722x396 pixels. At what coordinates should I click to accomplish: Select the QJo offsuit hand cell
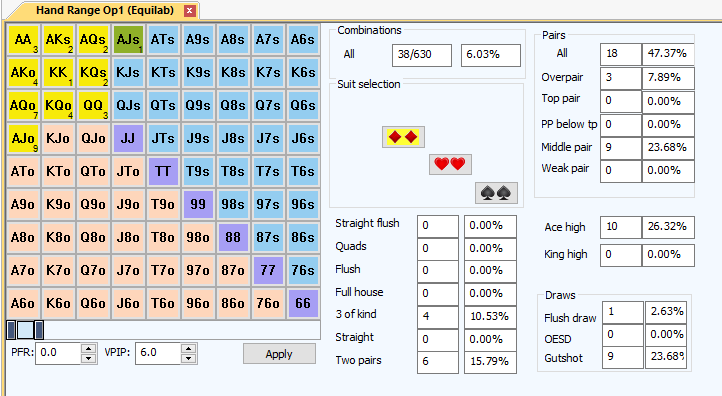[x=93, y=139]
